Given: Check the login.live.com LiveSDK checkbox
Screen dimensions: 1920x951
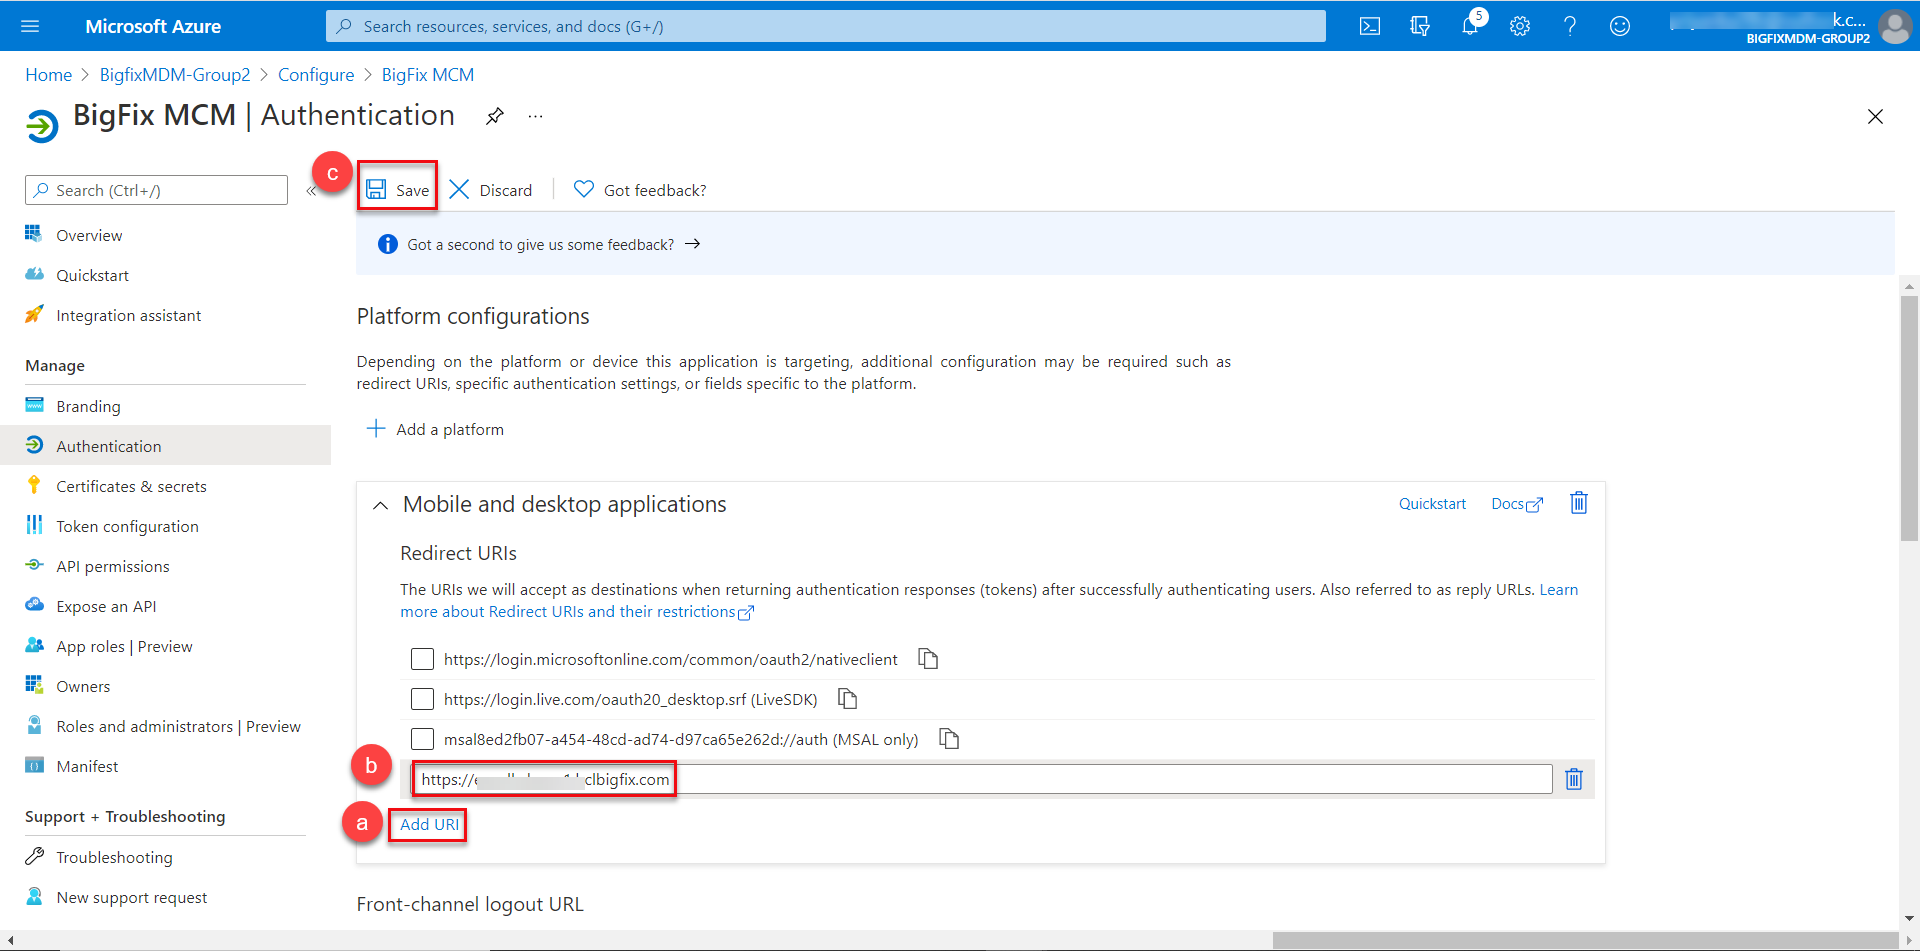Looking at the screenshot, I should click(422, 699).
